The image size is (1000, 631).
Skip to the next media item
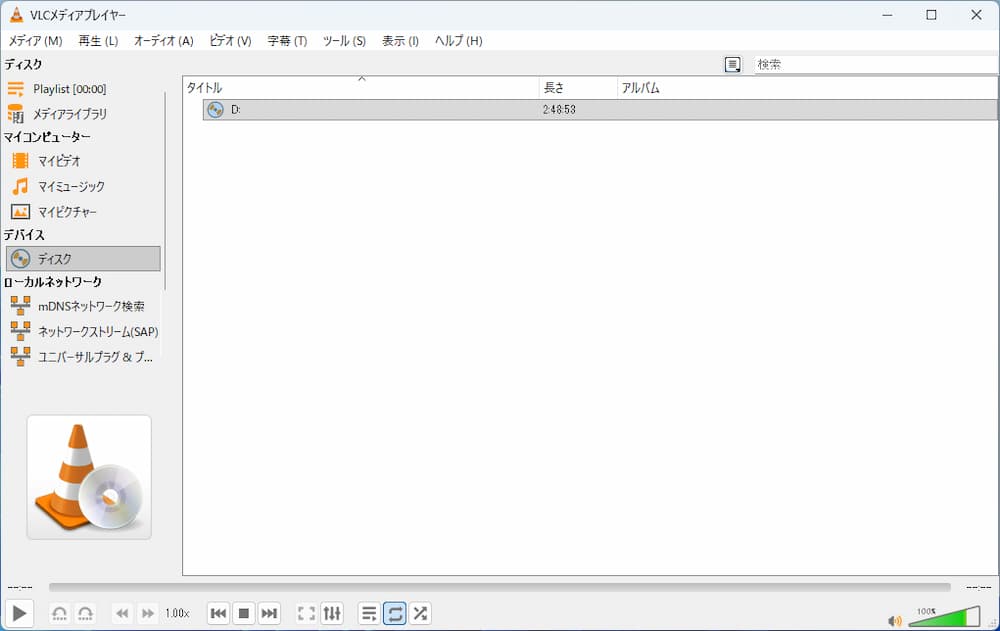[x=269, y=614]
